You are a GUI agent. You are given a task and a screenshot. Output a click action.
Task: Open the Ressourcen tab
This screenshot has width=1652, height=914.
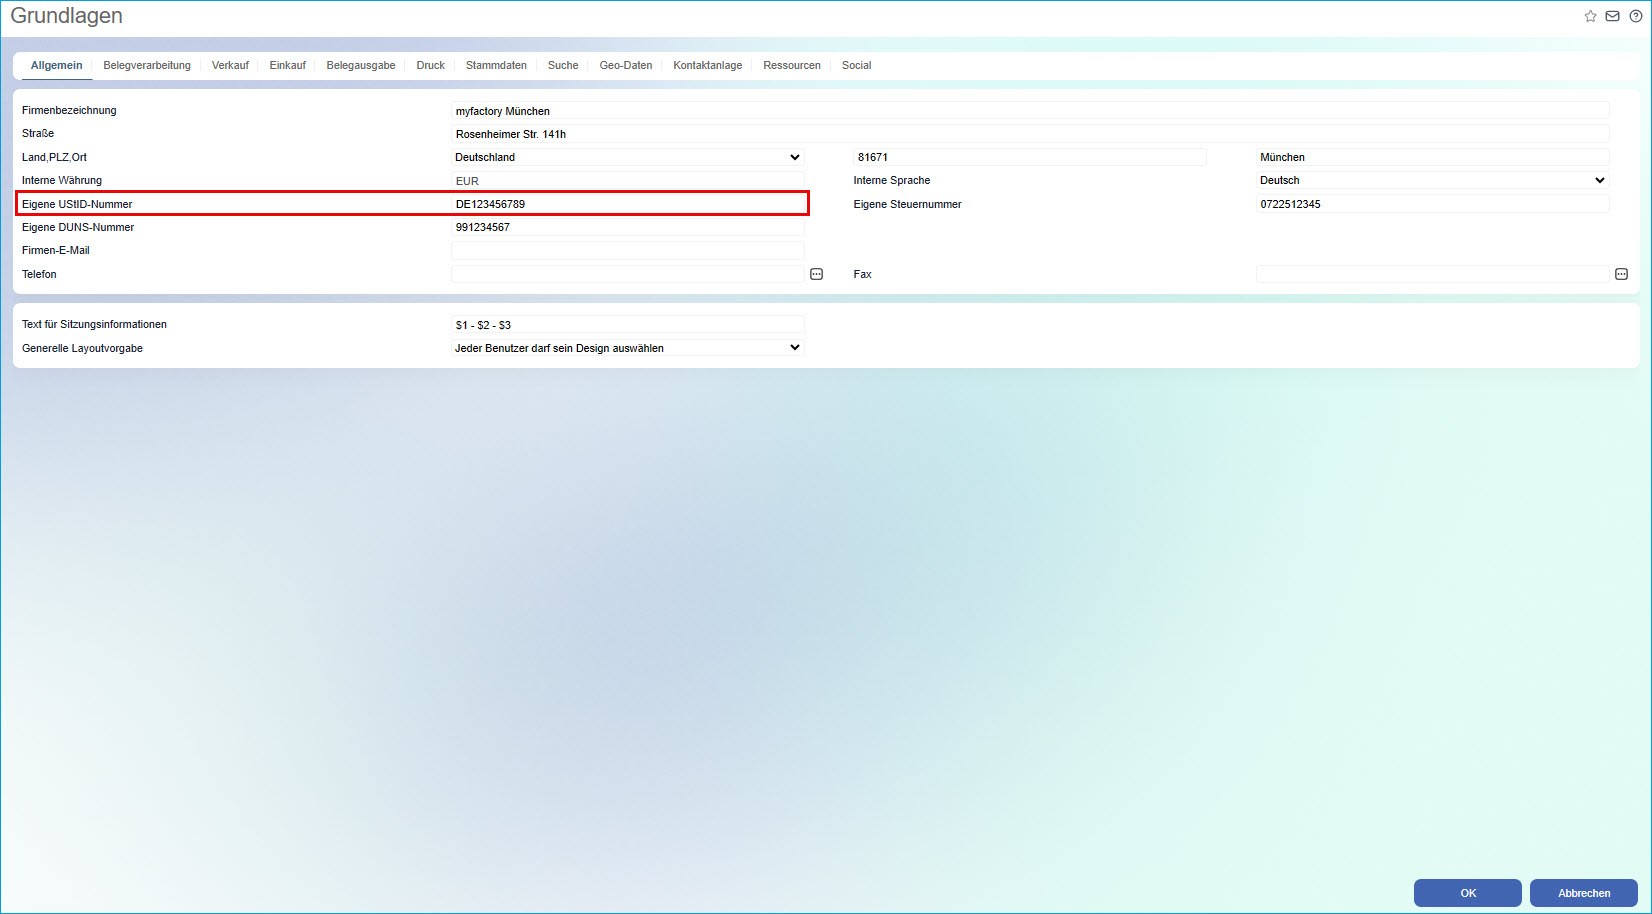click(792, 65)
